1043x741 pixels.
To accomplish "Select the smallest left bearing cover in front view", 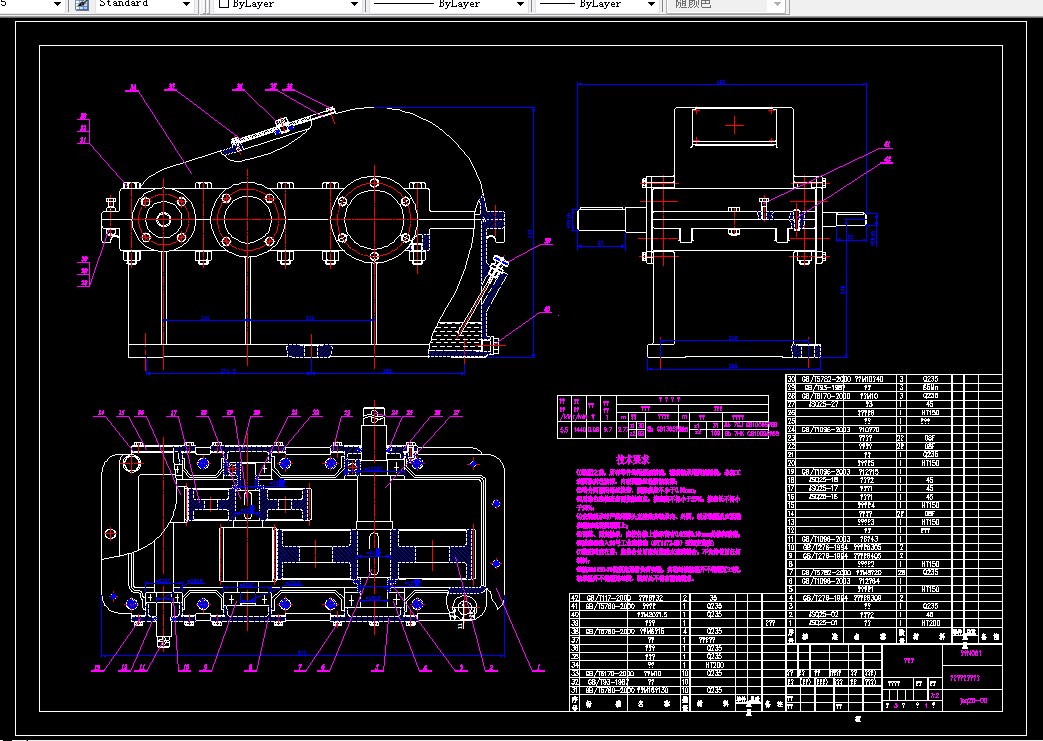I will tap(163, 219).
